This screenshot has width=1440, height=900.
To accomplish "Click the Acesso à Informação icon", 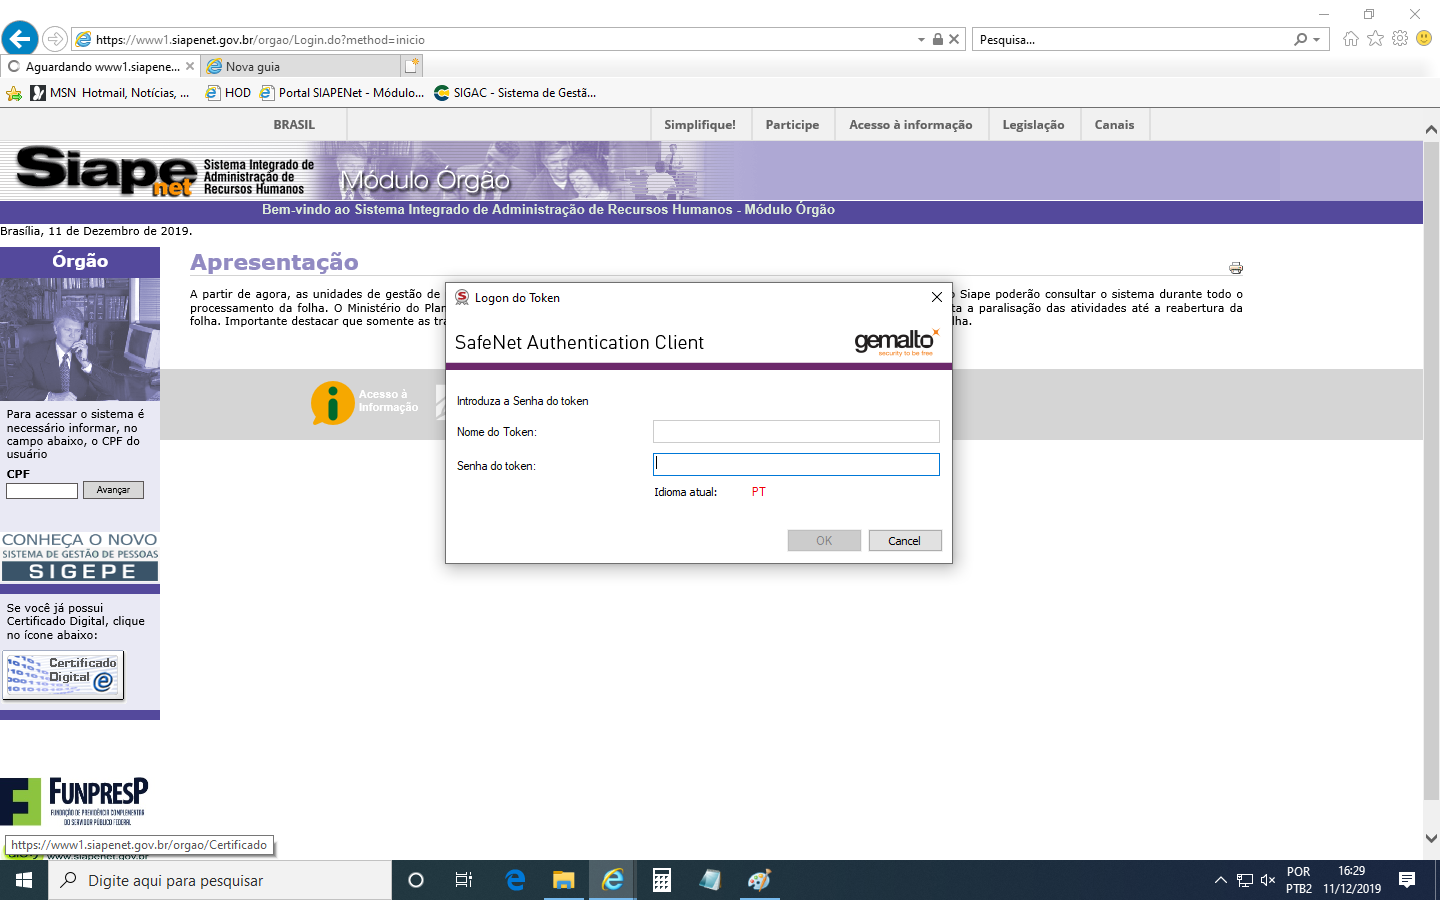I will coord(334,403).
